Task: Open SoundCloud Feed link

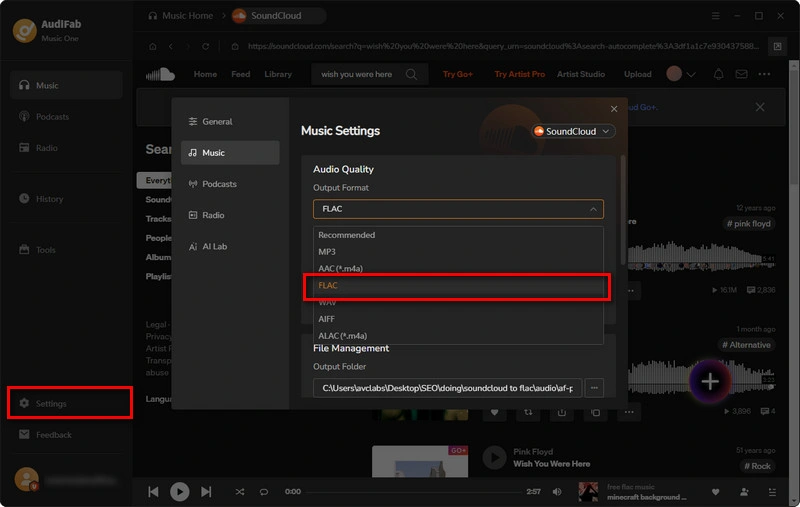Action: tap(240, 74)
